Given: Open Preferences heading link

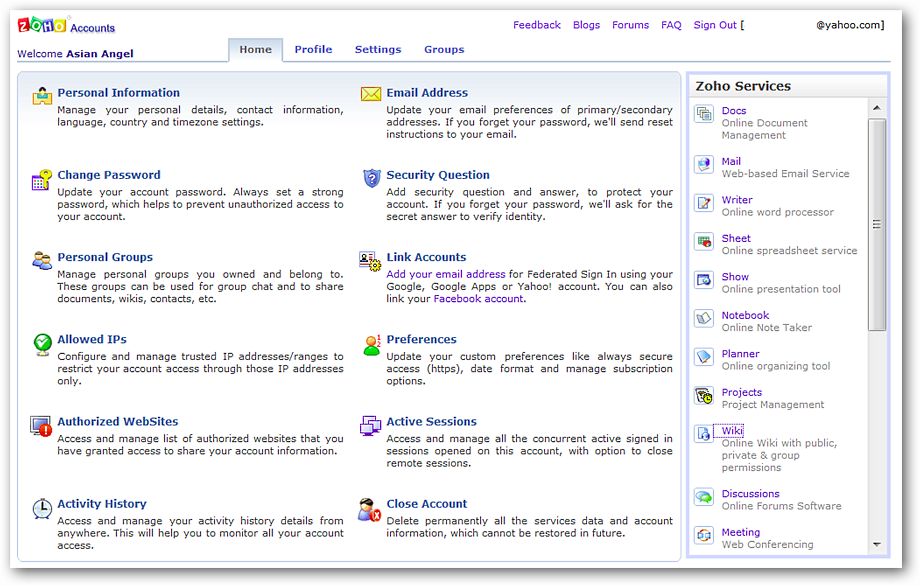Looking at the screenshot, I should 421,339.
